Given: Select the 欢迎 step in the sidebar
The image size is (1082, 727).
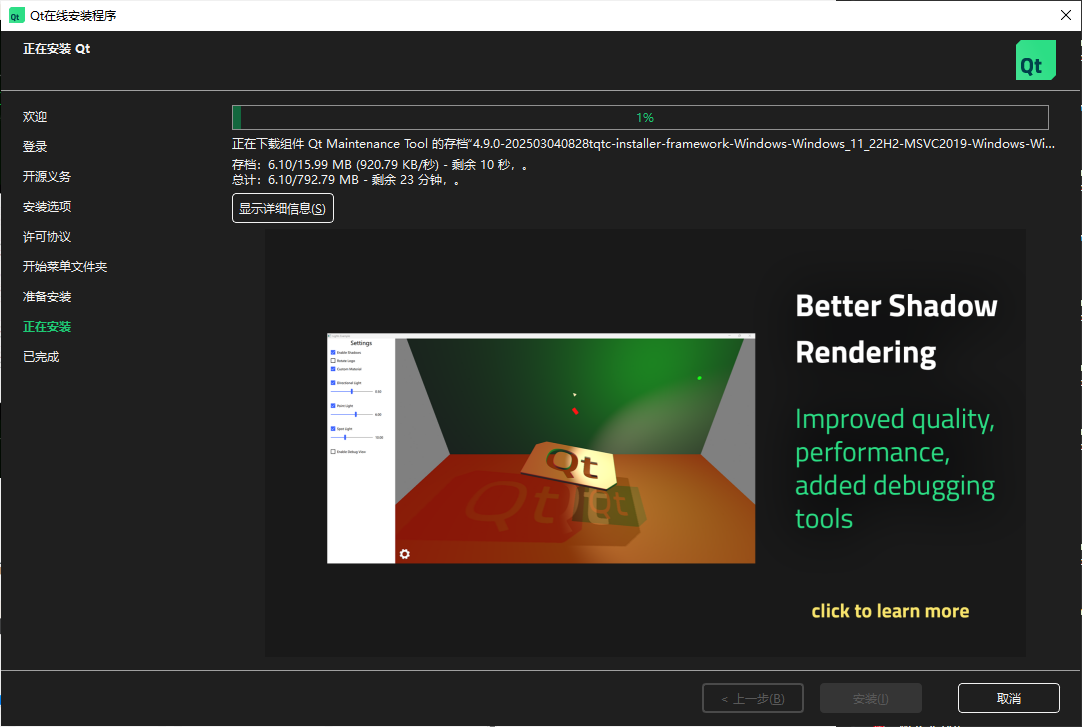Looking at the screenshot, I should click(35, 117).
